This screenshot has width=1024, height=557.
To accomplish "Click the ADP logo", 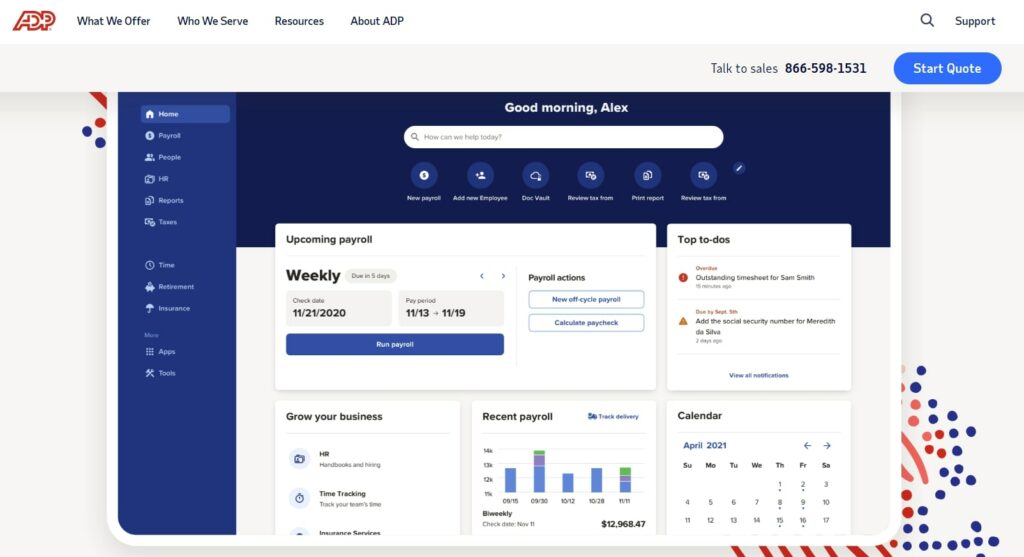I will tap(34, 21).
